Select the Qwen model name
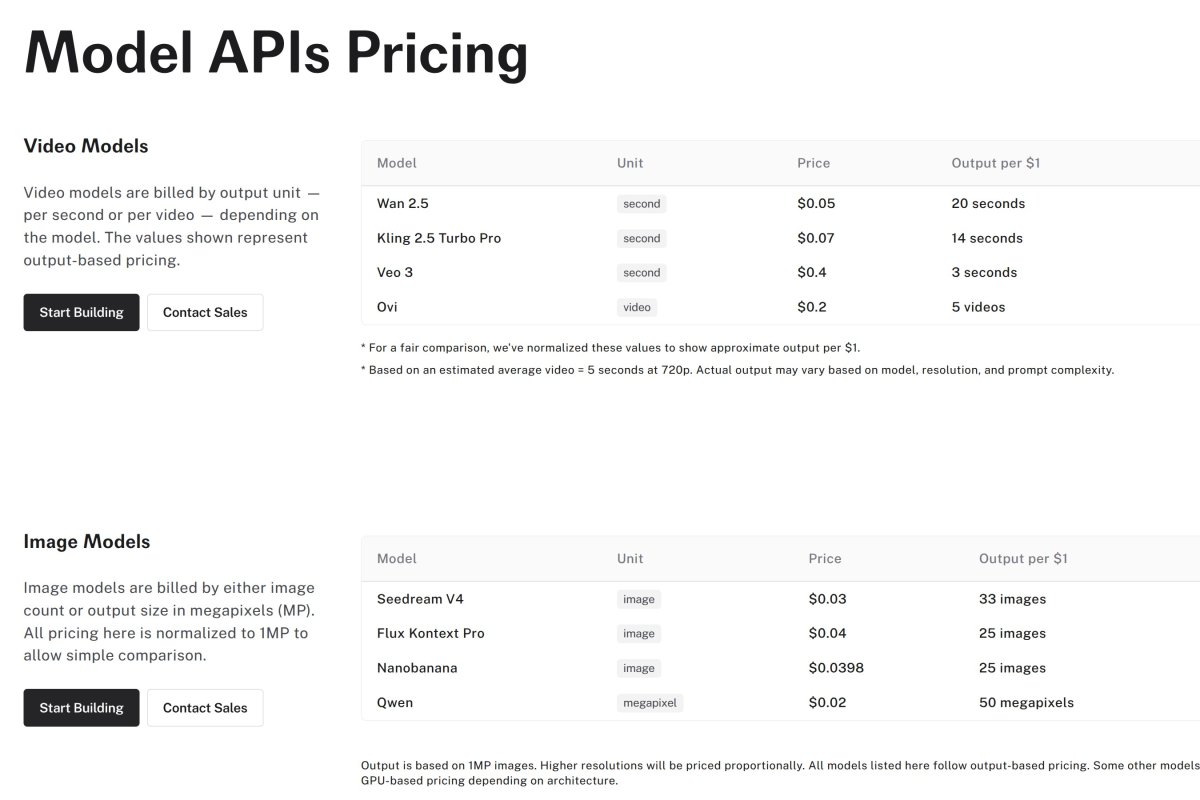Screen dimensions: 1200x800 395,703
